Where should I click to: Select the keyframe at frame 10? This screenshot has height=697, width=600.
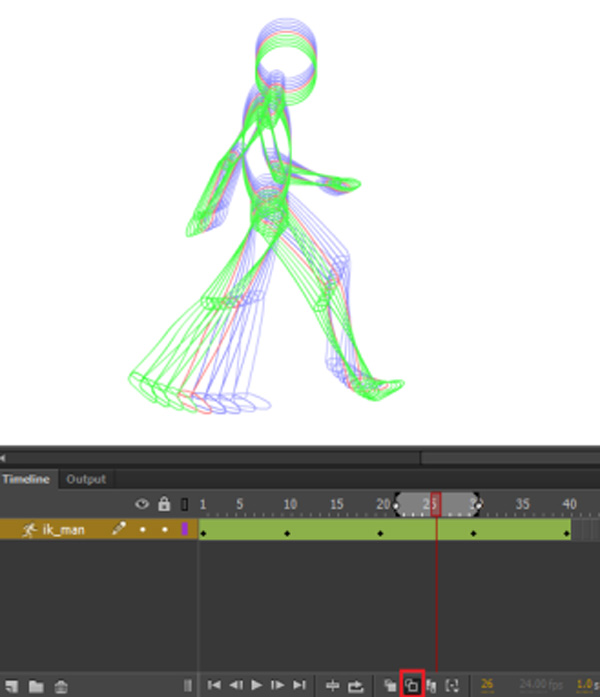[287, 533]
